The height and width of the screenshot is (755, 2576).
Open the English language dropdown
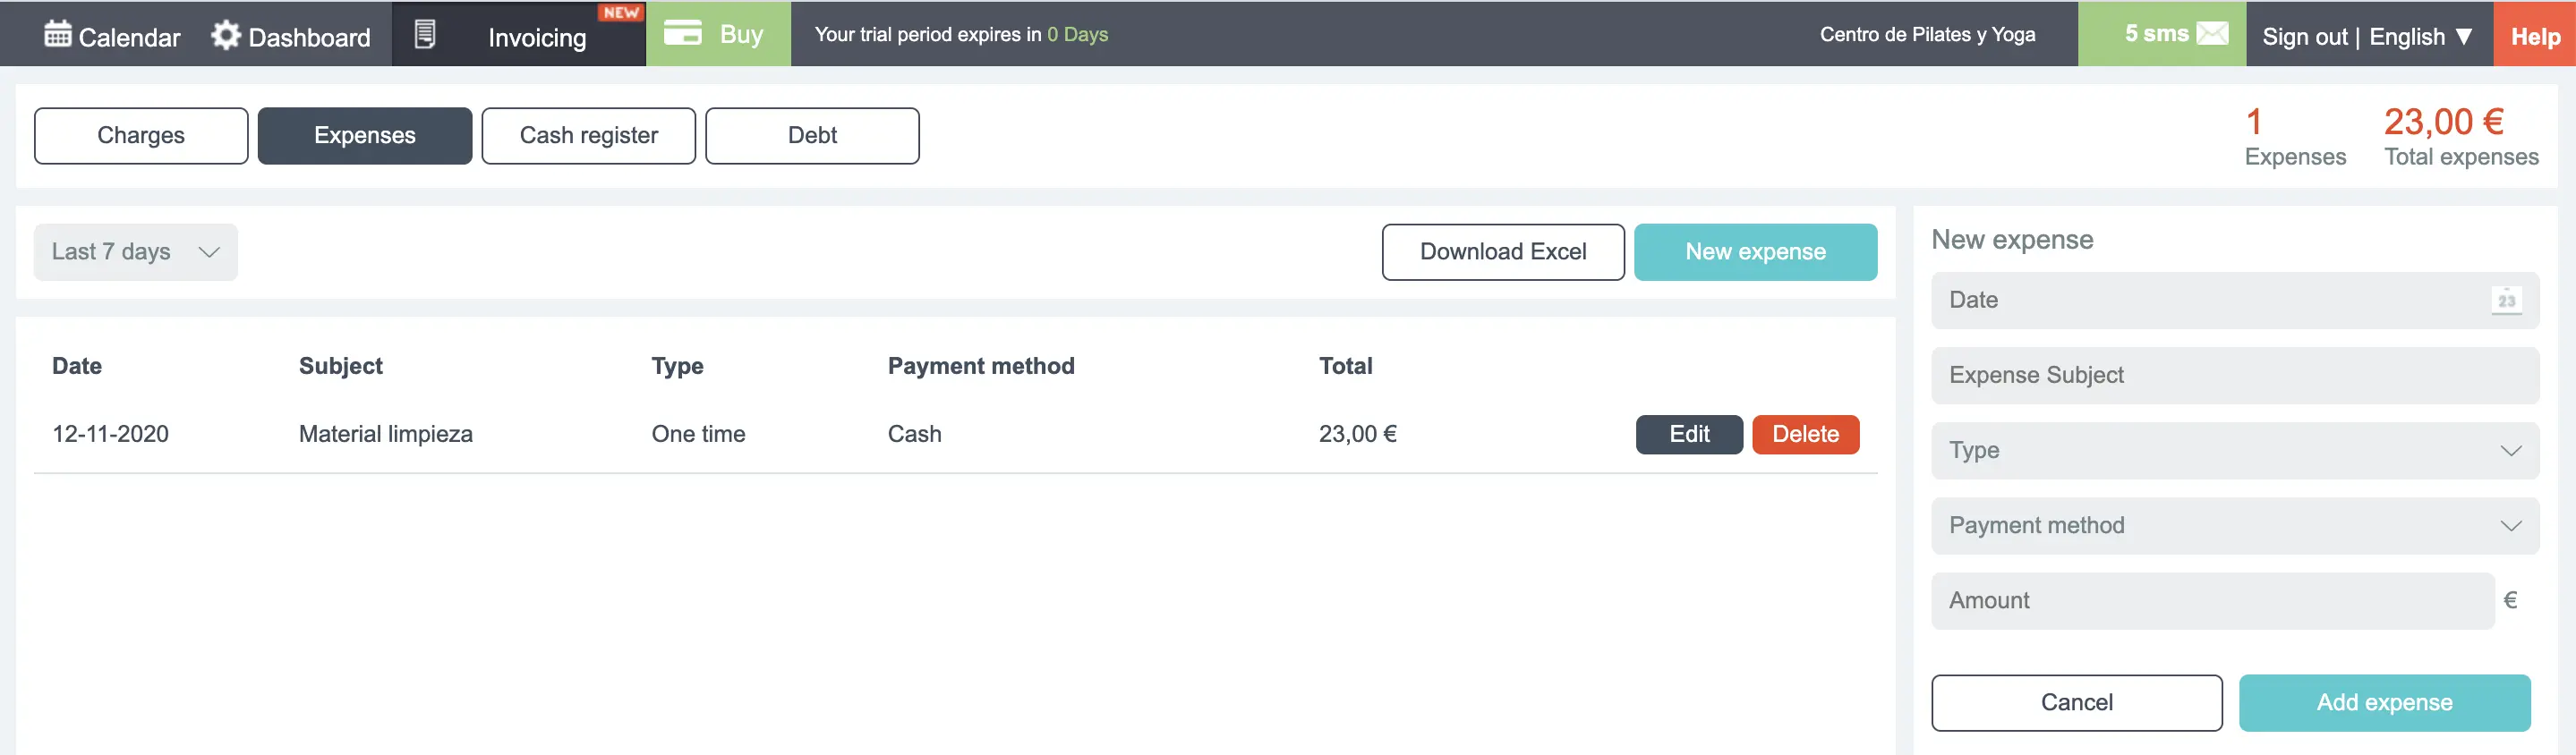(2420, 37)
